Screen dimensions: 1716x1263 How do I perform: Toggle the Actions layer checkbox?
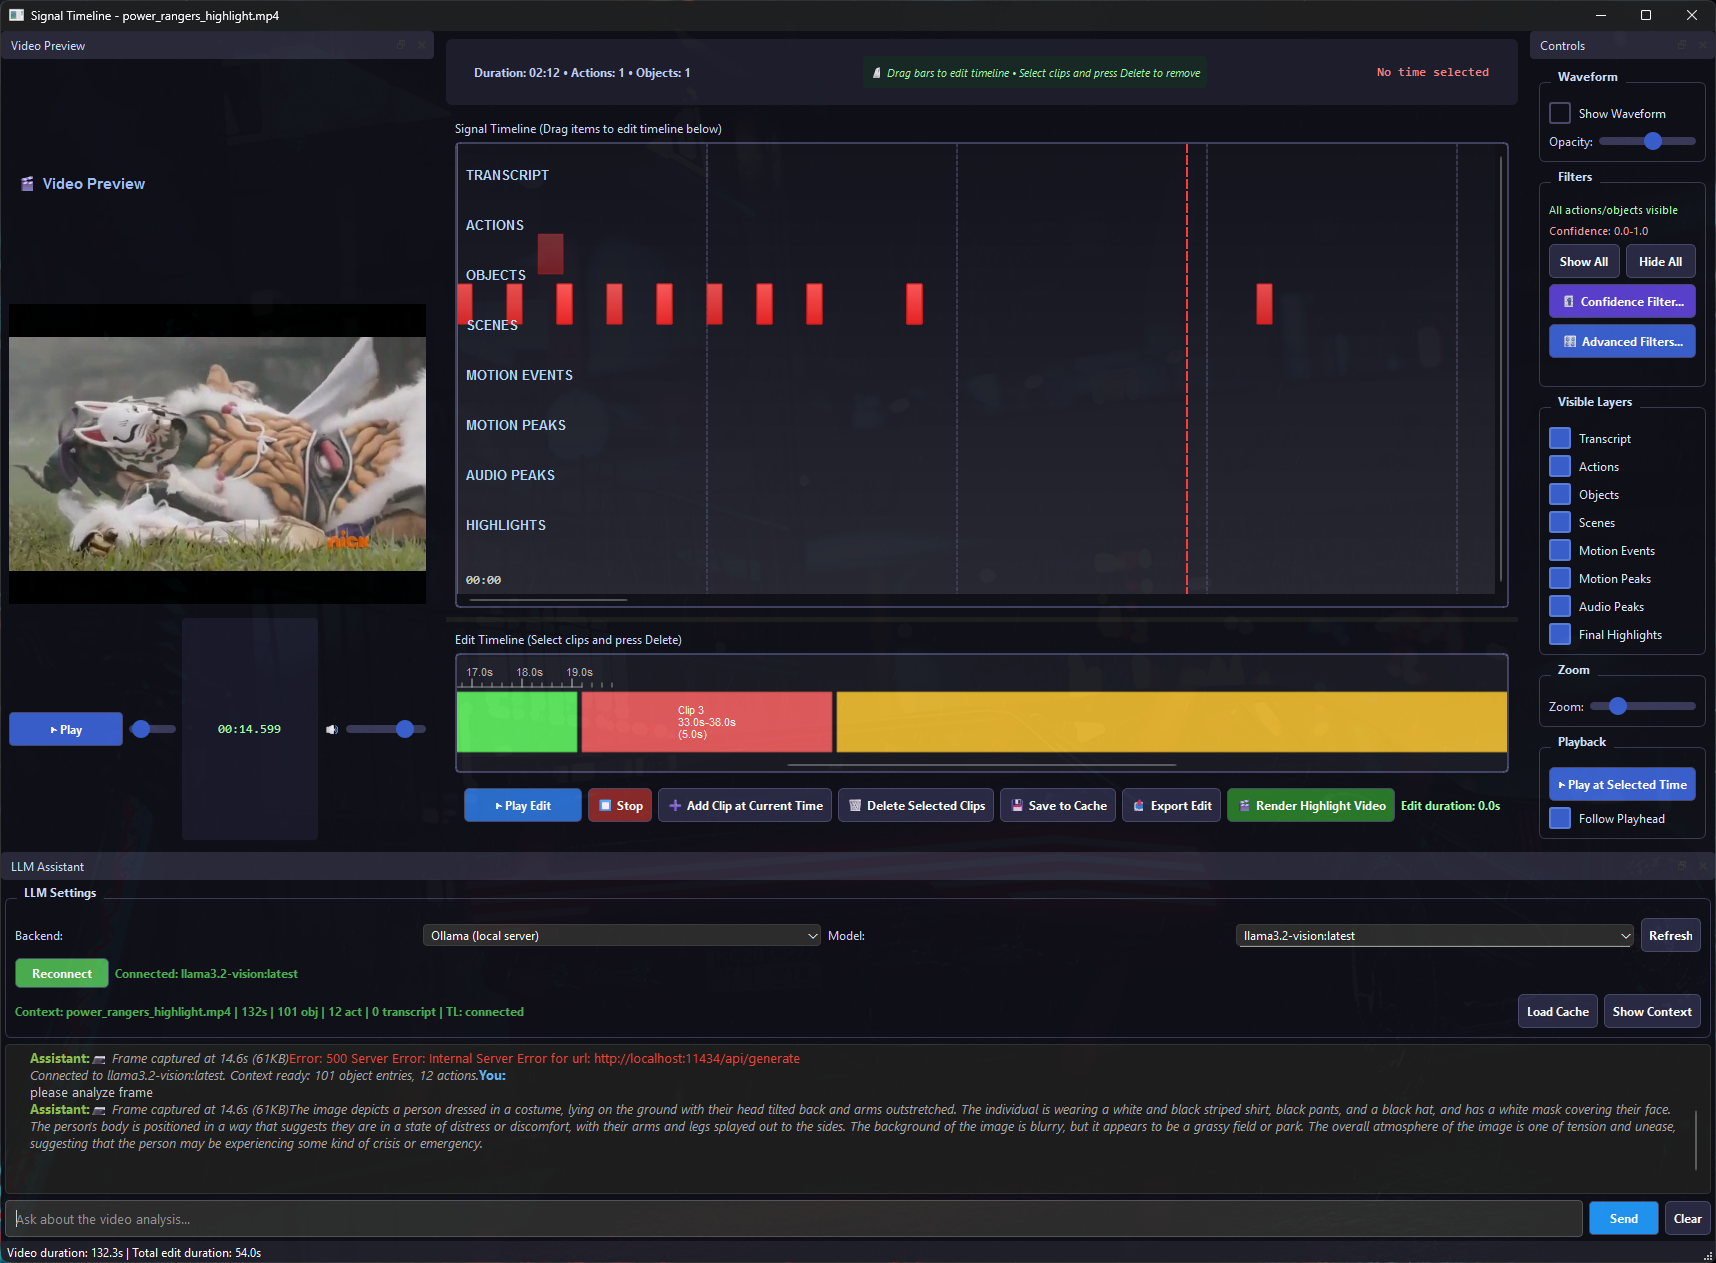1560,466
